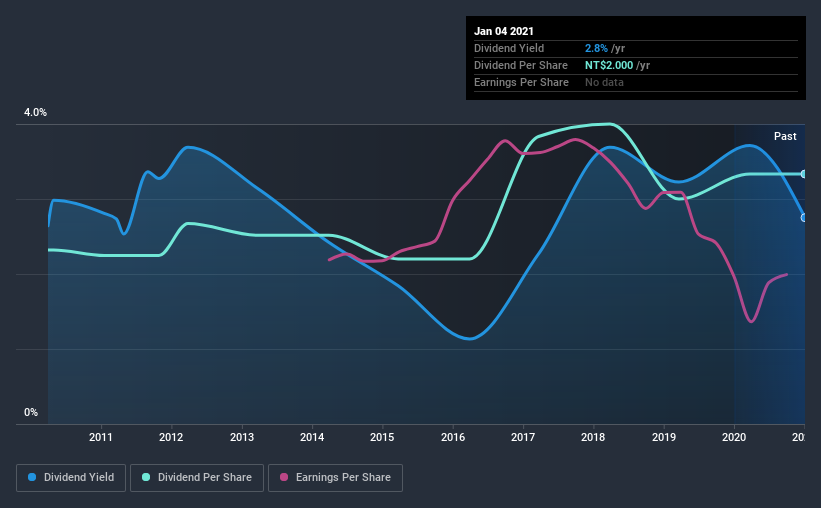The width and height of the screenshot is (821, 508).
Task: Click the NT$2.000 dividend value
Action: click(x=609, y=65)
